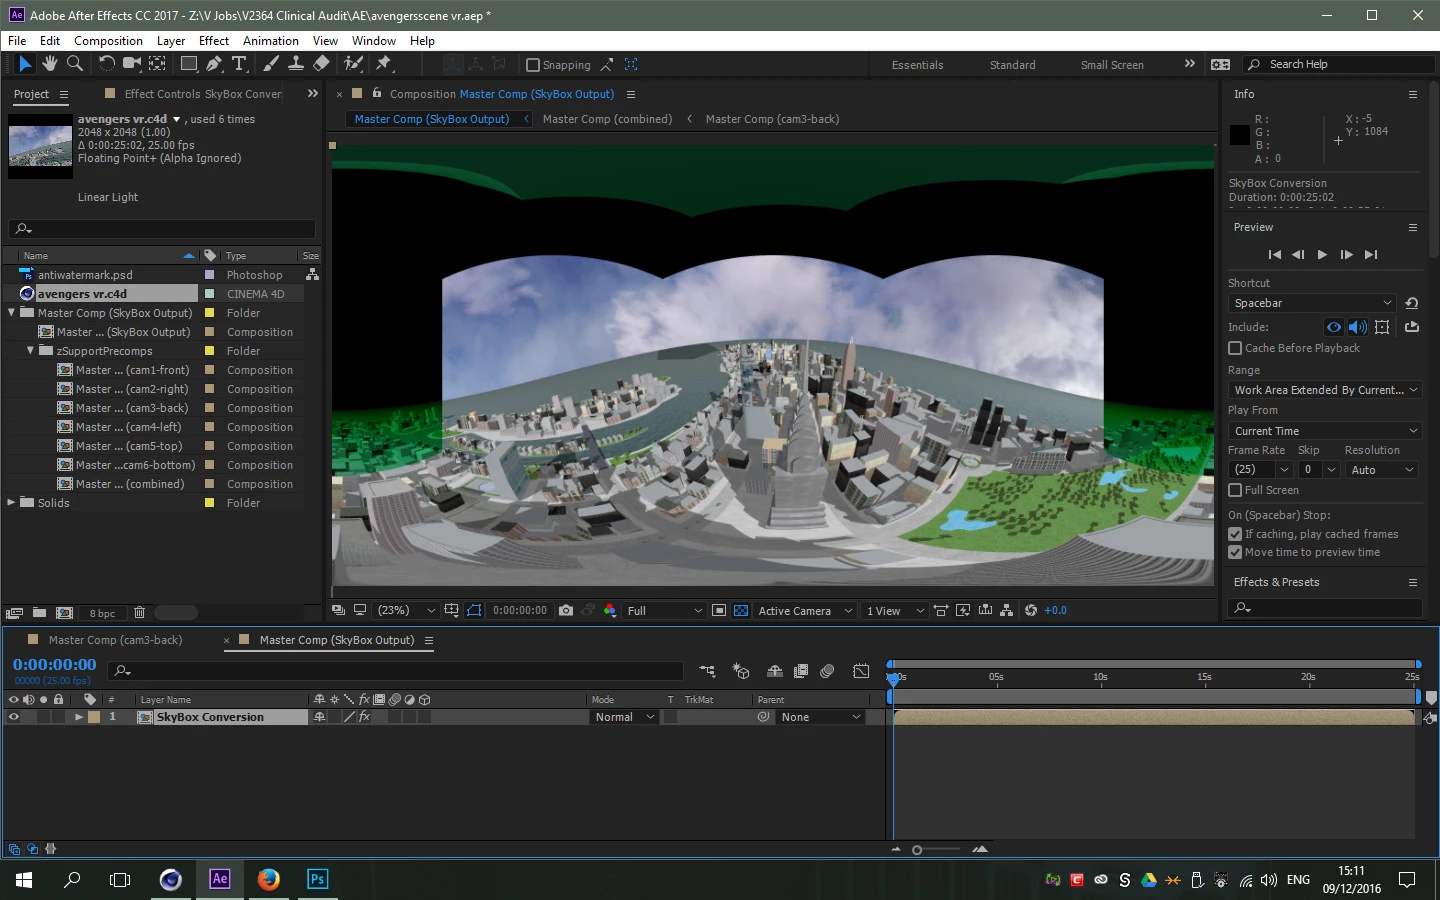Open the Composition Flowchart icon in viewer bar

point(1006,610)
